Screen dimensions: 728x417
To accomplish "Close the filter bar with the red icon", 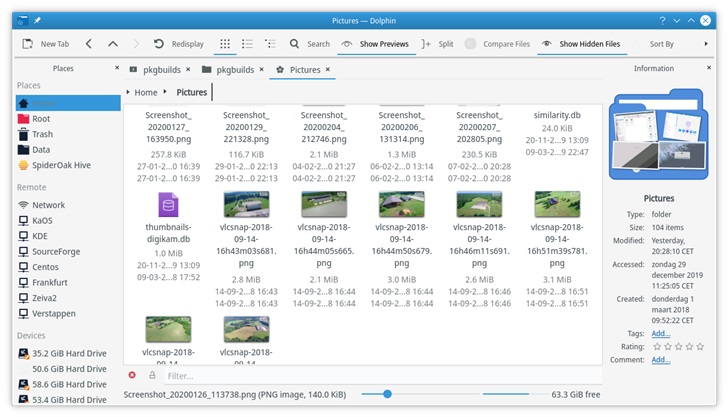I will (132, 375).
